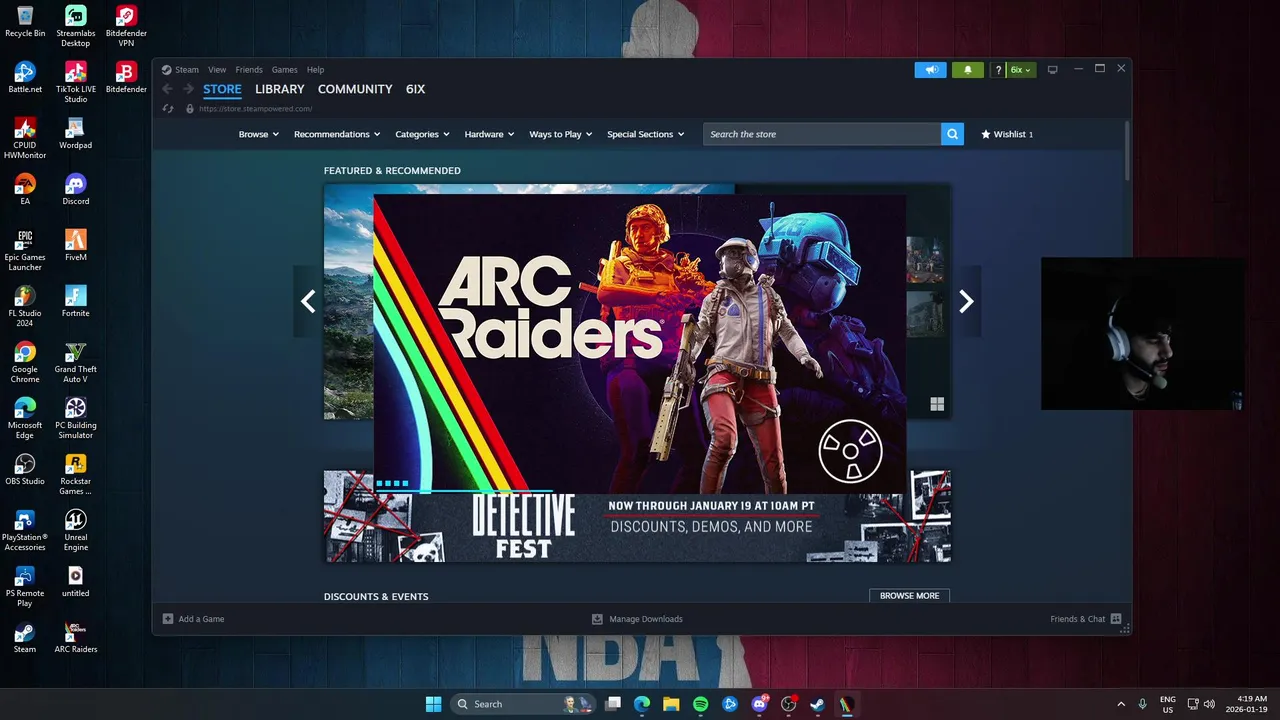Click the Steam forward navigation arrow
This screenshot has height=720, width=1280.
(x=187, y=89)
